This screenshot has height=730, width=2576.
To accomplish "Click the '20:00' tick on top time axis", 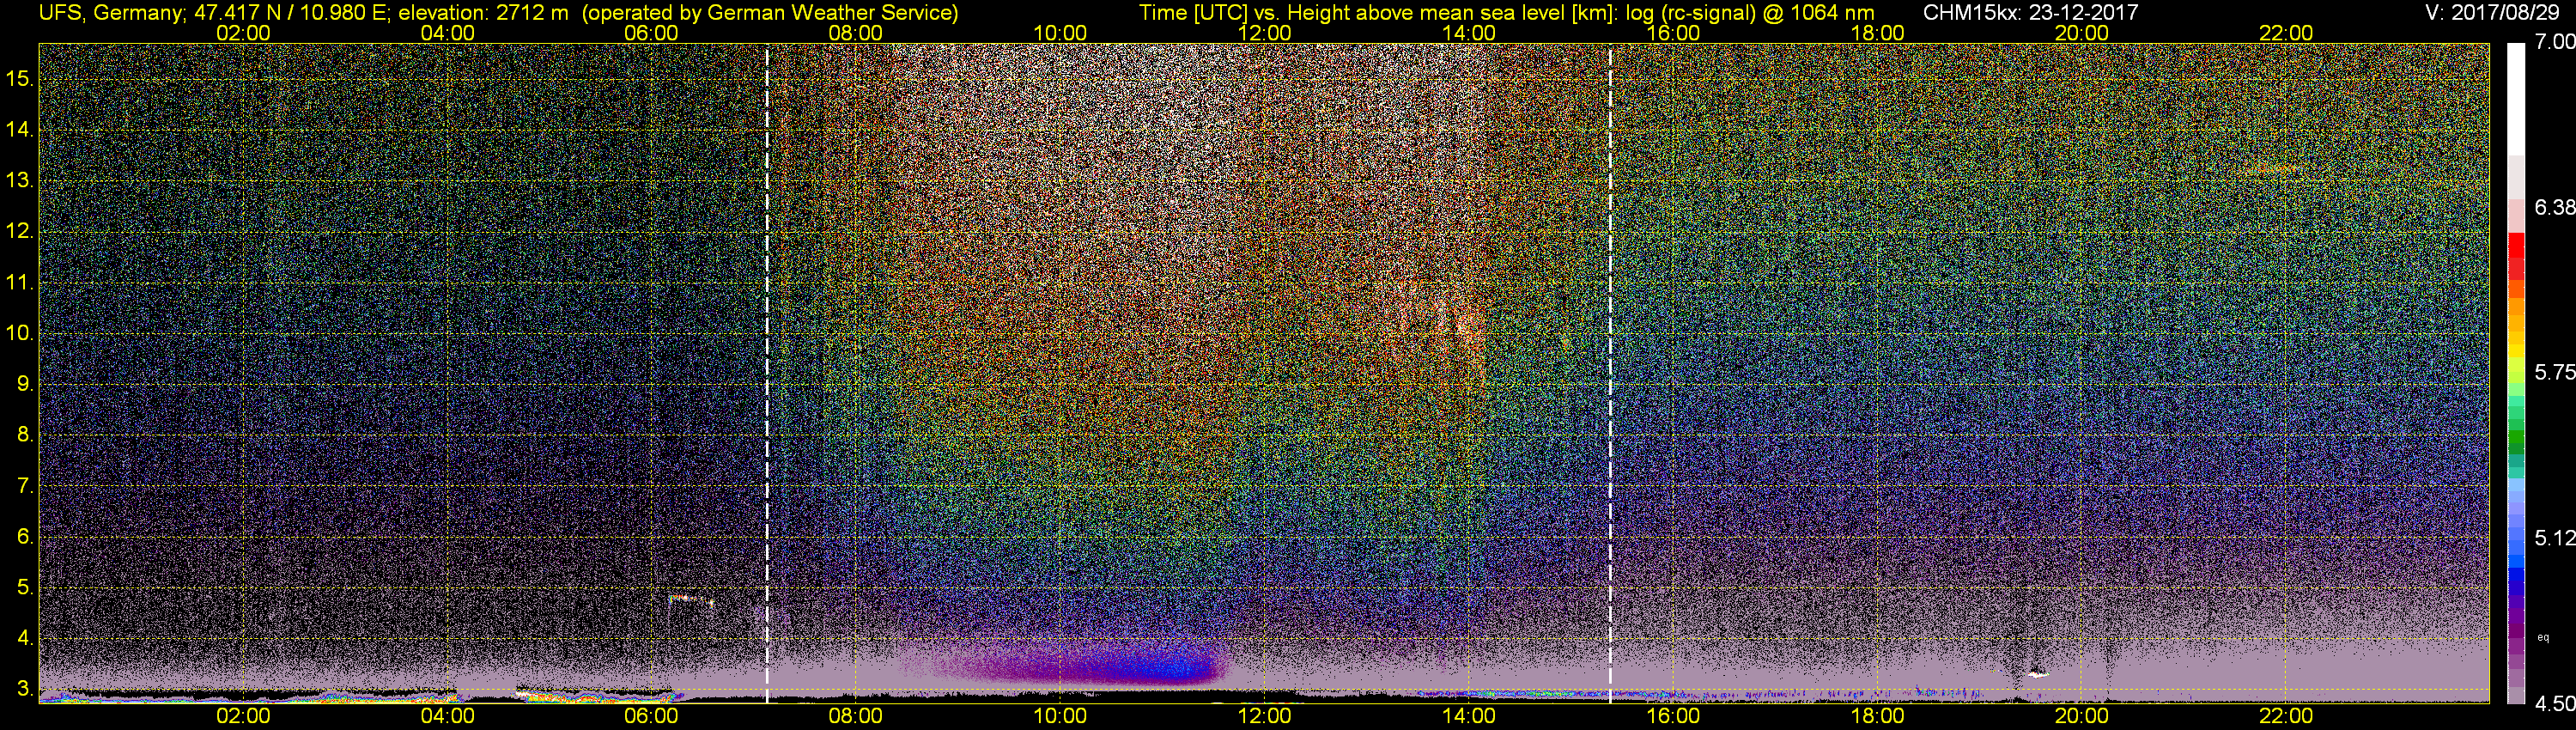I will (x=2082, y=33).
